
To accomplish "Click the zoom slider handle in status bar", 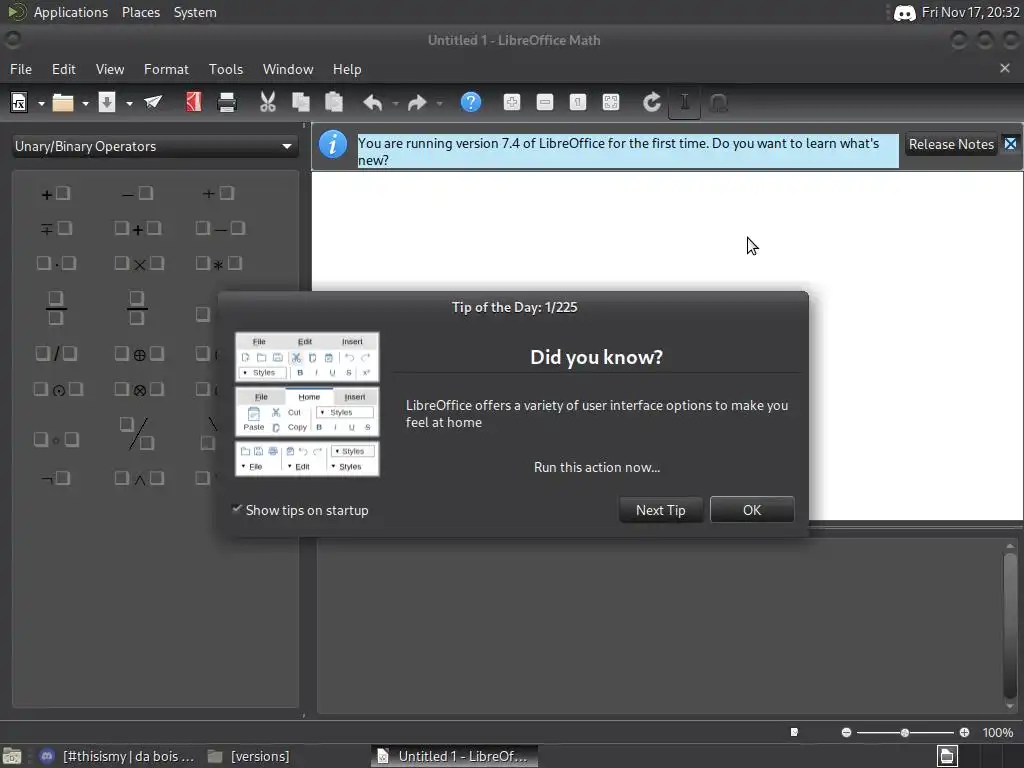I will pyautogui.click(x=904, y=733).
